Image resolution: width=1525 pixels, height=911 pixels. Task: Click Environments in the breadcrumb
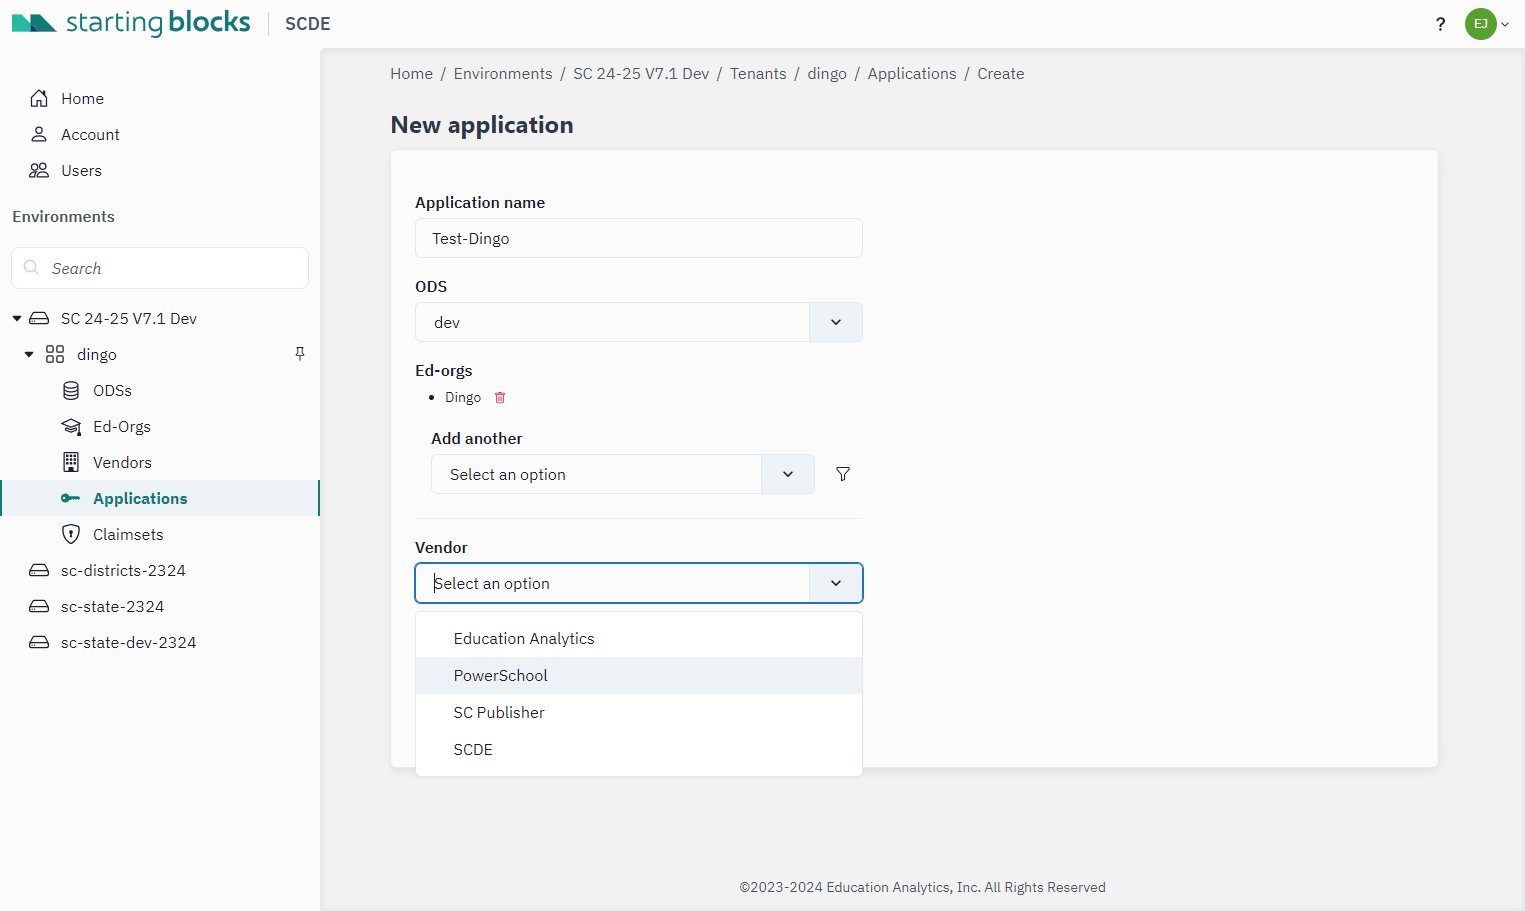pyautogui.click(x=503, y=73)
